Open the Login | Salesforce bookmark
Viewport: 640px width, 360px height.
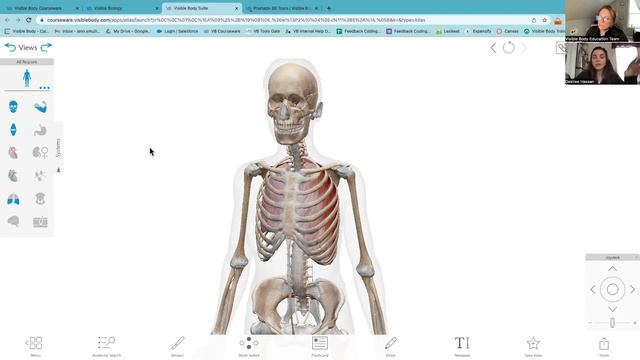coord(177,31)
